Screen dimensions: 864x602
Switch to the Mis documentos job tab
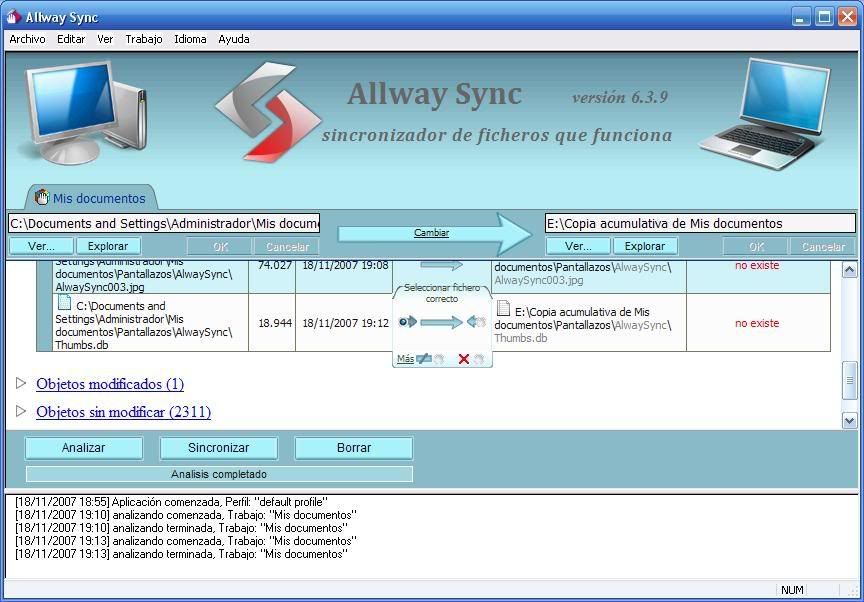(91, 198)
